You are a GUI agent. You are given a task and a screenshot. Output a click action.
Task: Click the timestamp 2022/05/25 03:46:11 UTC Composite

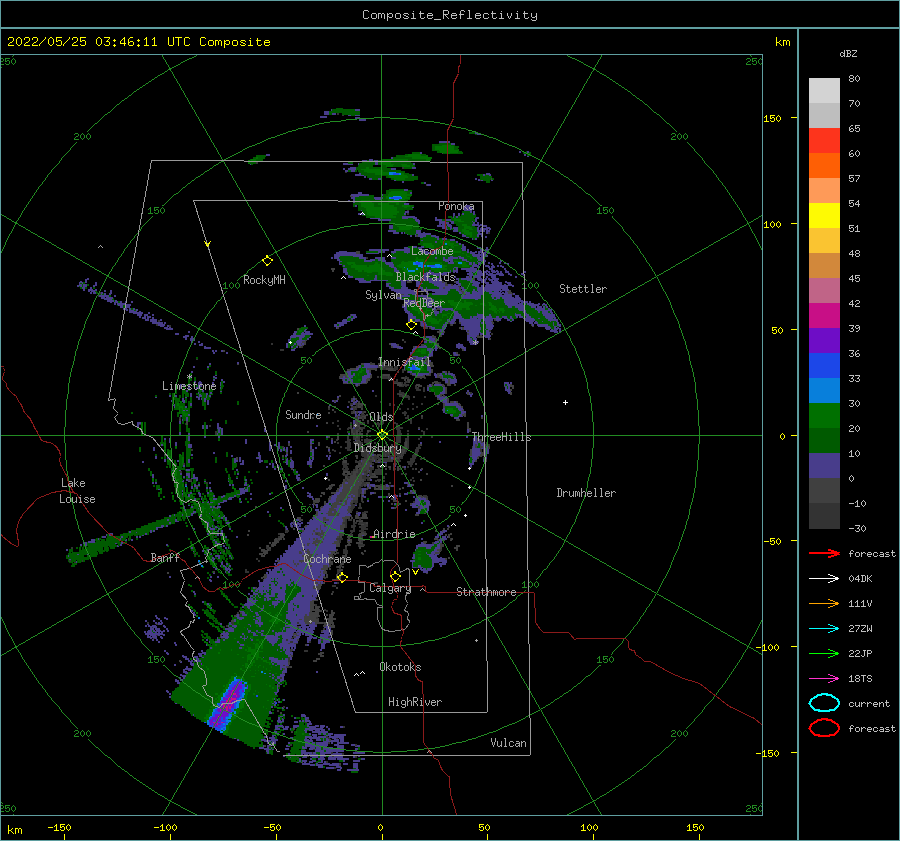pyautogui.click(x=139, y=42)
